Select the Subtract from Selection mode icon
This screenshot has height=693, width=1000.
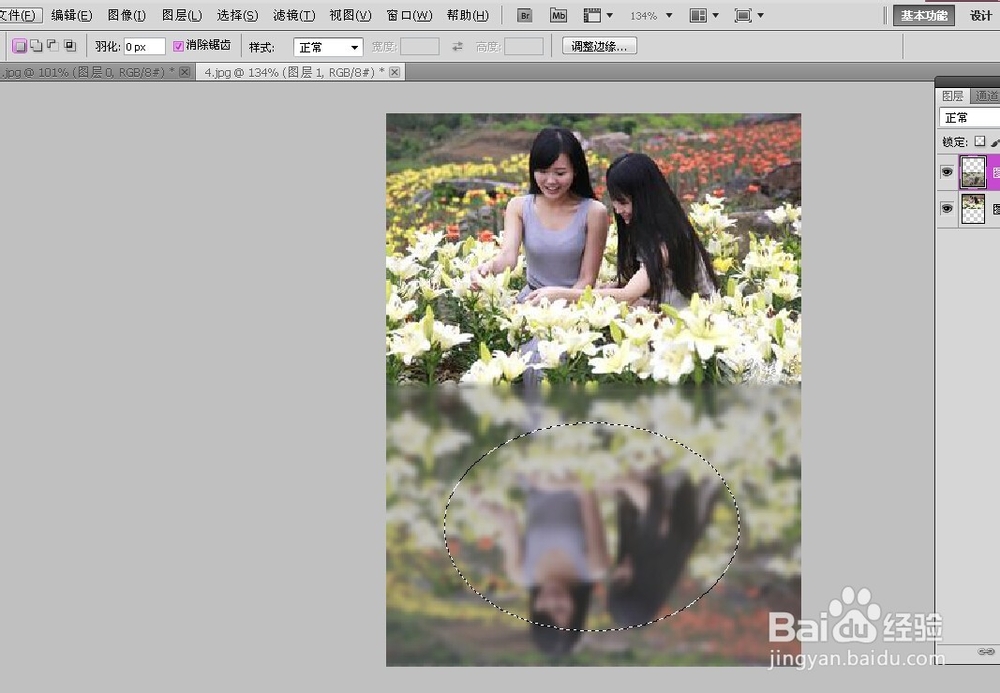pyautogui.click(x=53, y=46)
